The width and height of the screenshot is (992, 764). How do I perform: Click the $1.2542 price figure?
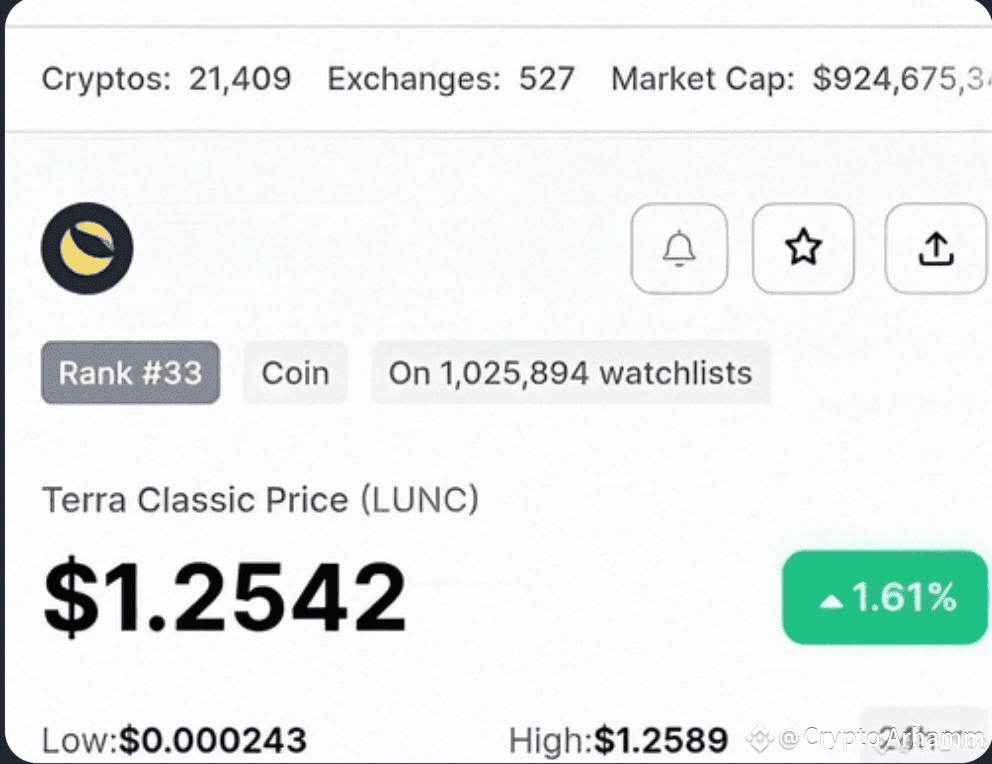(225, 597)
